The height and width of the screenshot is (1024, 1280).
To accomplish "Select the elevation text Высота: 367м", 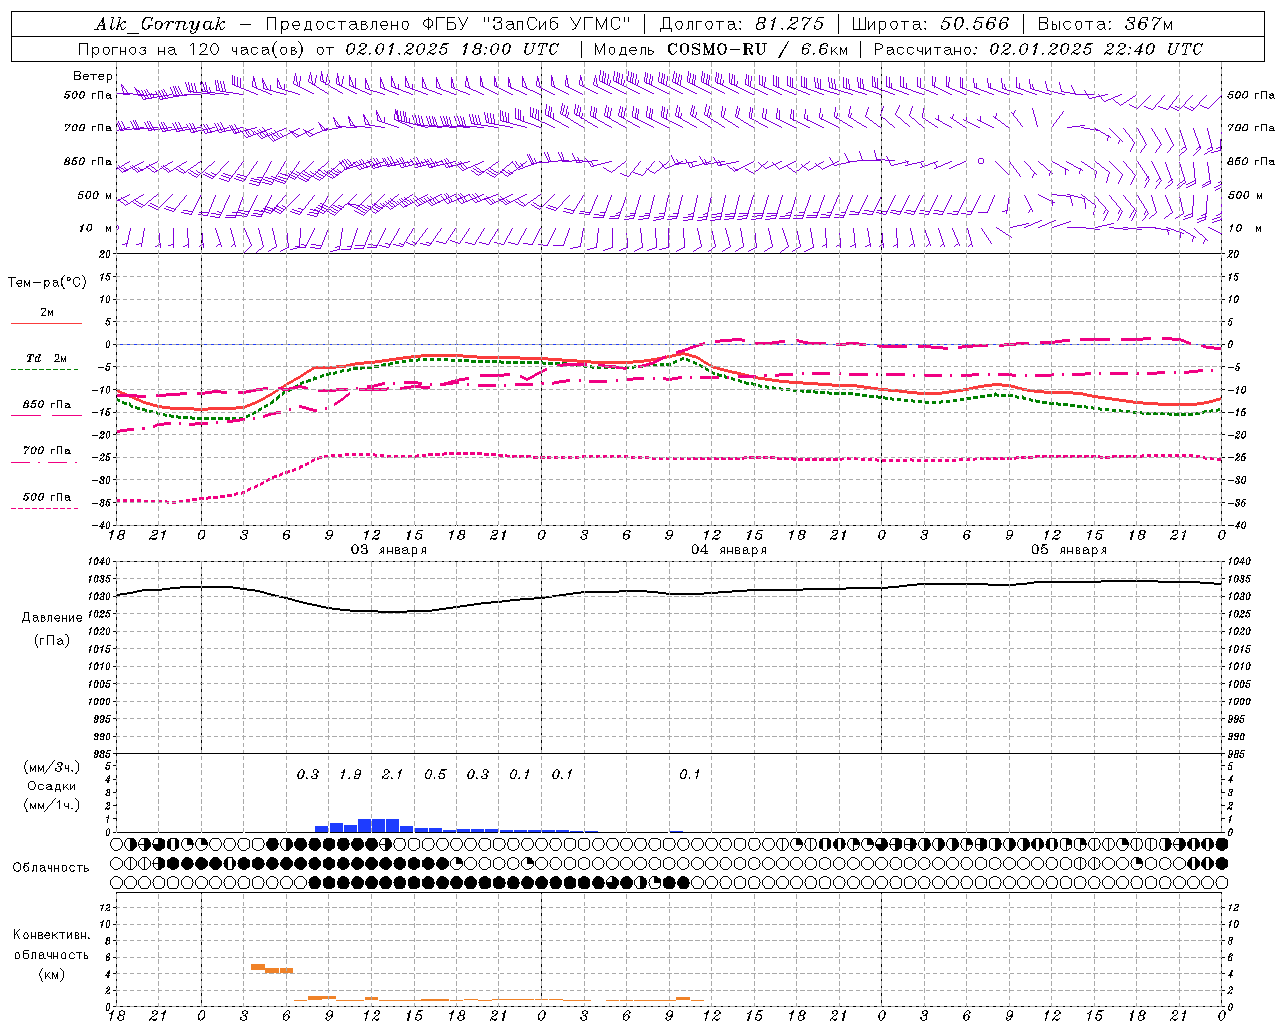I will pyautogui.click(x=1105, y=24).
